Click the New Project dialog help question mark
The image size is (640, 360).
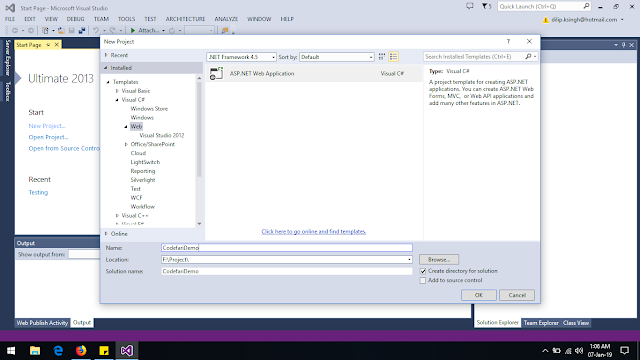[x=508, y=42]
